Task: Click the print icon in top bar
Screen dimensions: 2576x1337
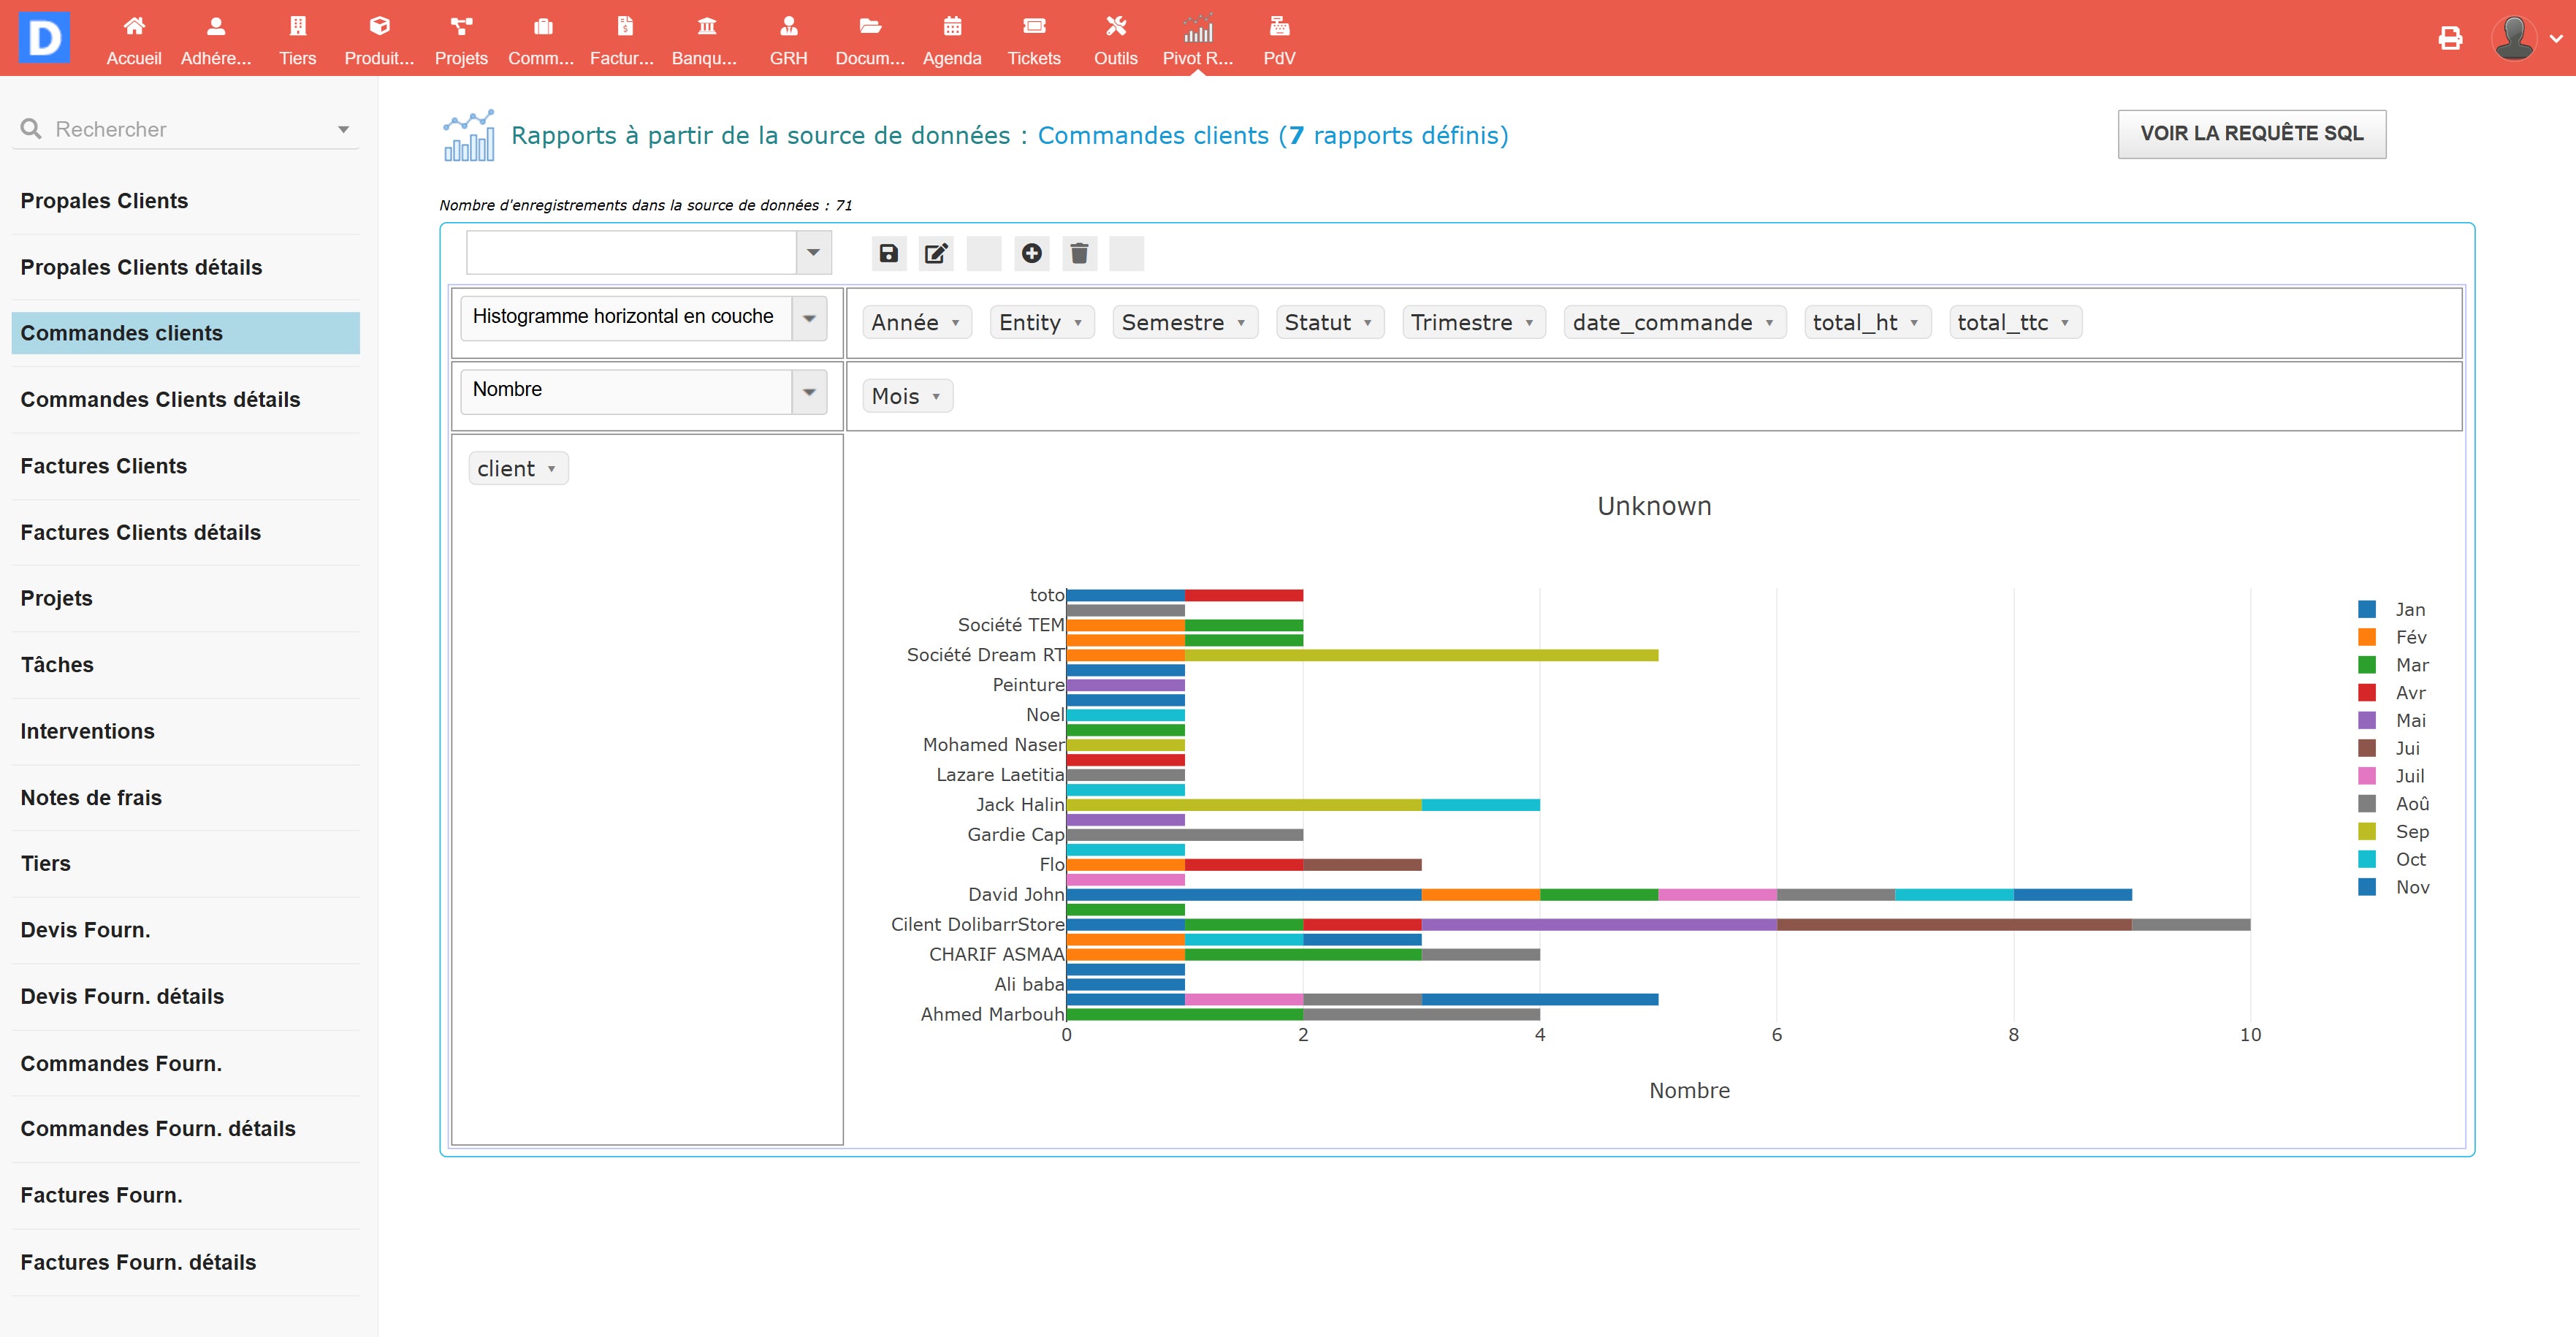Action: [x=2450, y=39]
